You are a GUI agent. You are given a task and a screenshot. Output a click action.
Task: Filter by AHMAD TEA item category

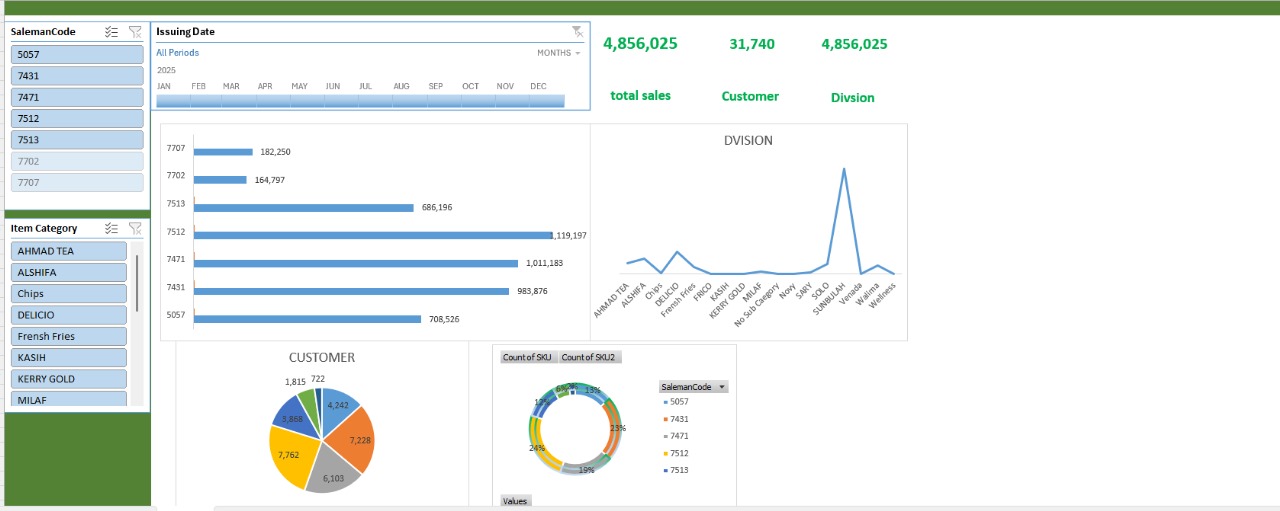(68, 251)
